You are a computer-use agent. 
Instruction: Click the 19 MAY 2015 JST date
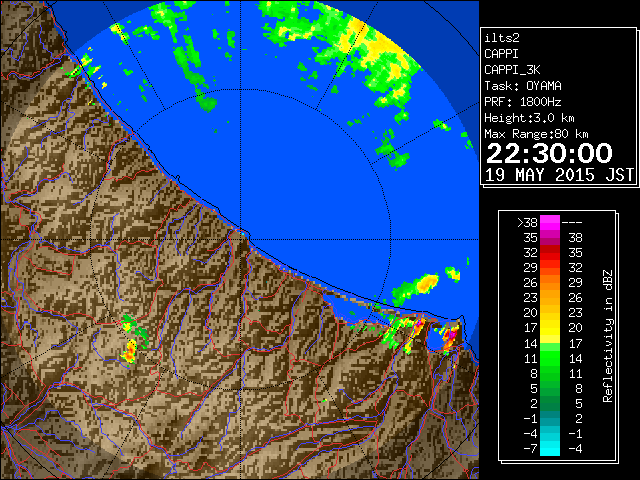pos(559,175)
